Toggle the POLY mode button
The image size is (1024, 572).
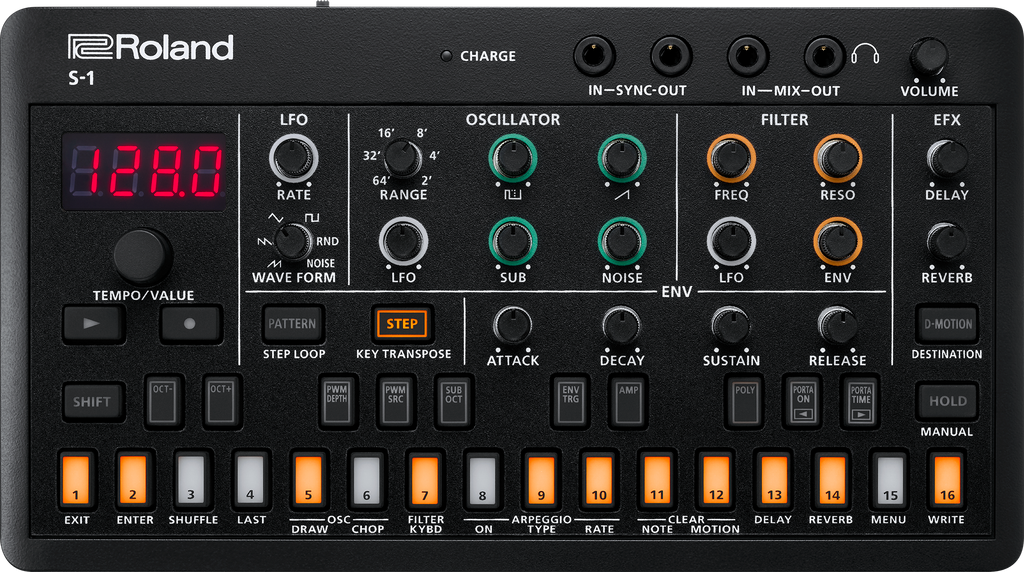click(745, 401)
